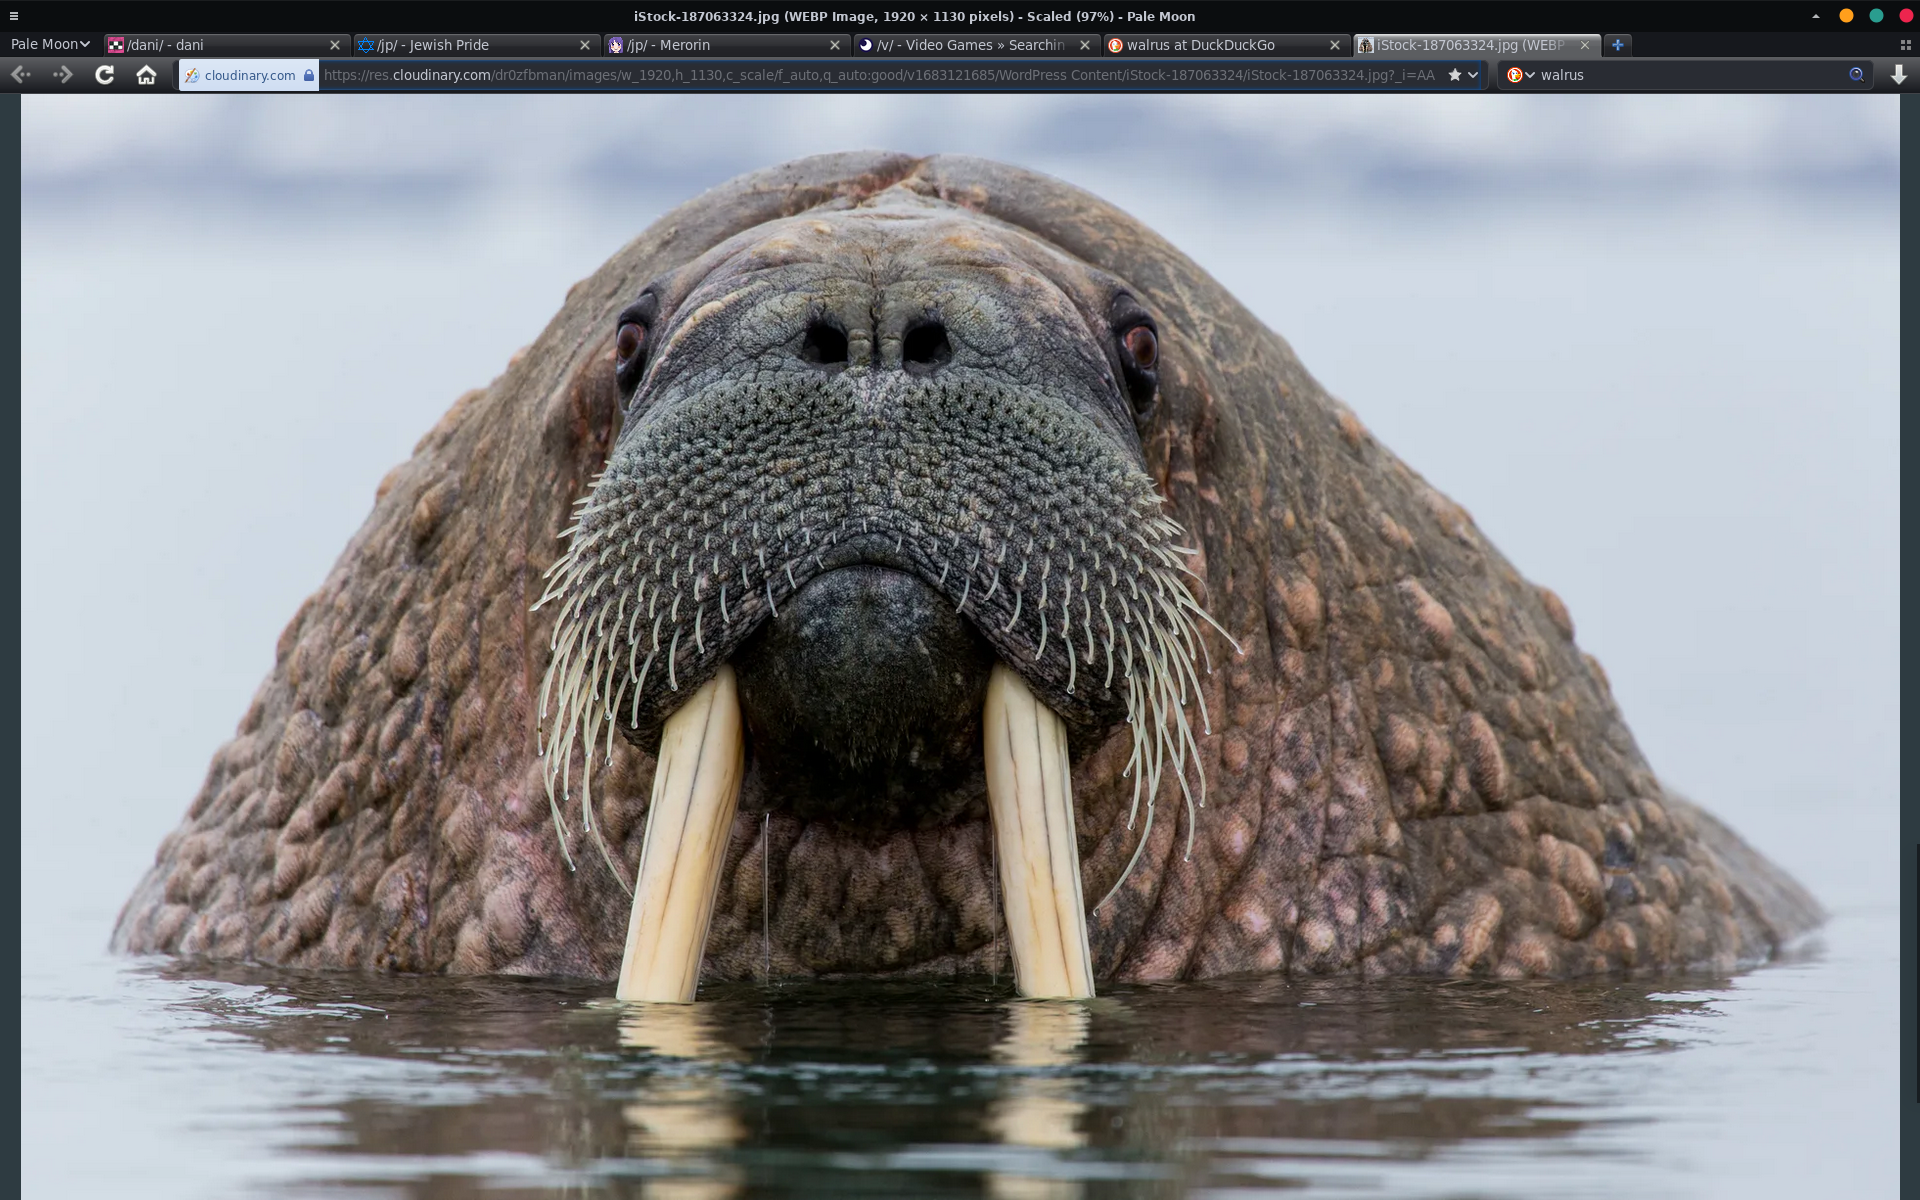This screenshot has height=1200, width=1920.
Task: Open the Pale Moon application menu
Action: click(x=50, y=45)
